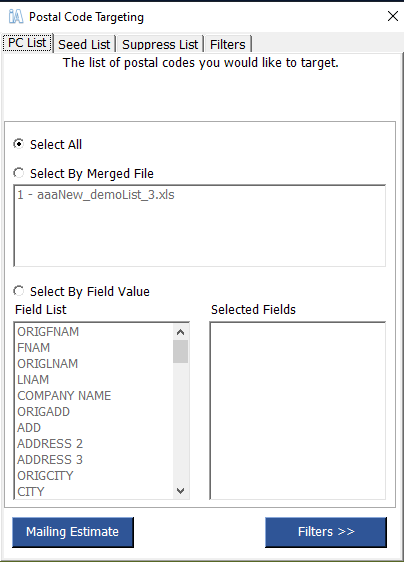Open the Suppress List tab

coord(160,44)
